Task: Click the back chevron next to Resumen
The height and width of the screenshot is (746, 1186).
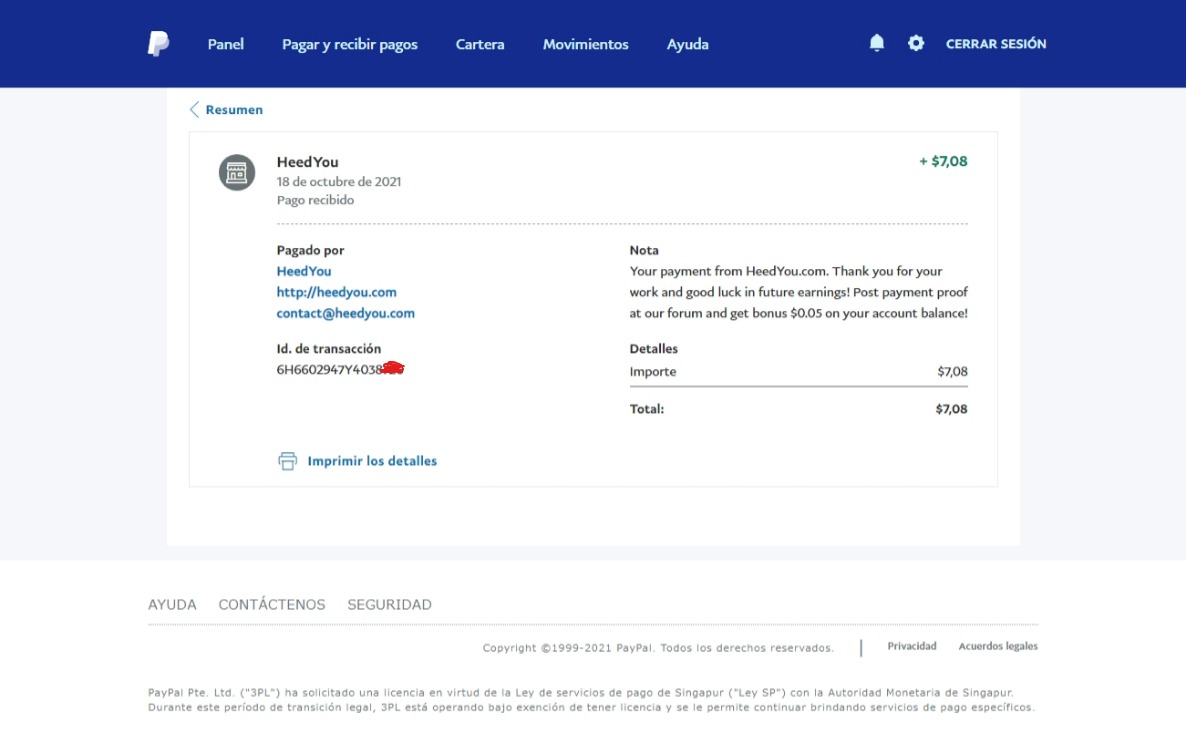Action: 194,110
